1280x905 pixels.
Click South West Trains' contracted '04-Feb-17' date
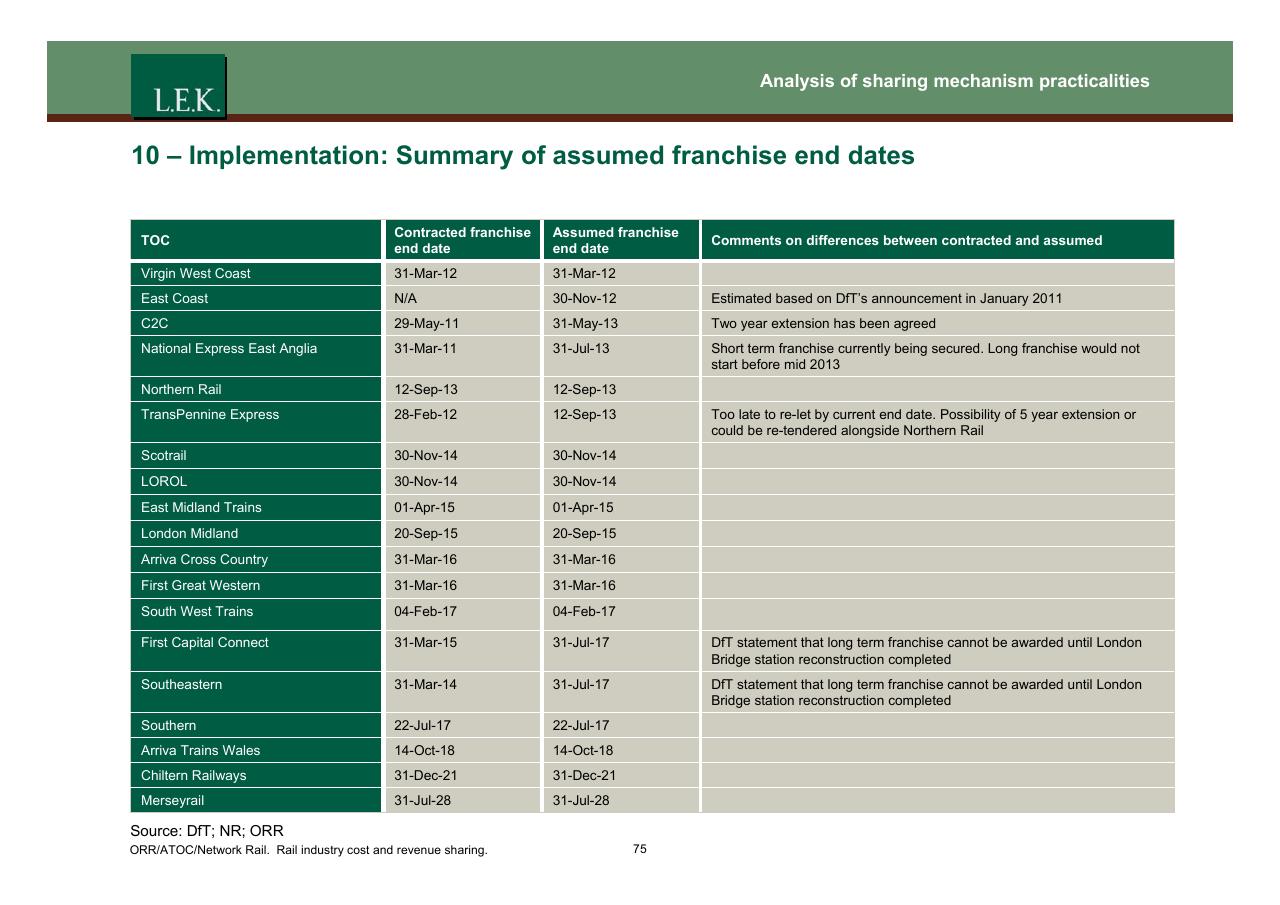462,613
